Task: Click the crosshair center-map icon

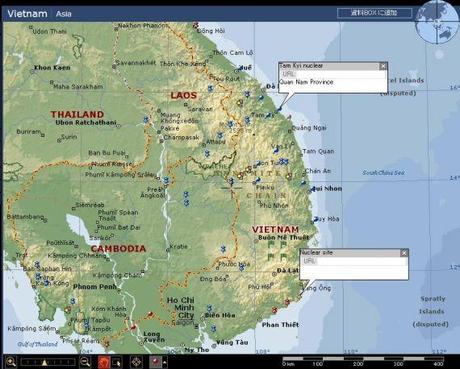Action: (136, 361)
